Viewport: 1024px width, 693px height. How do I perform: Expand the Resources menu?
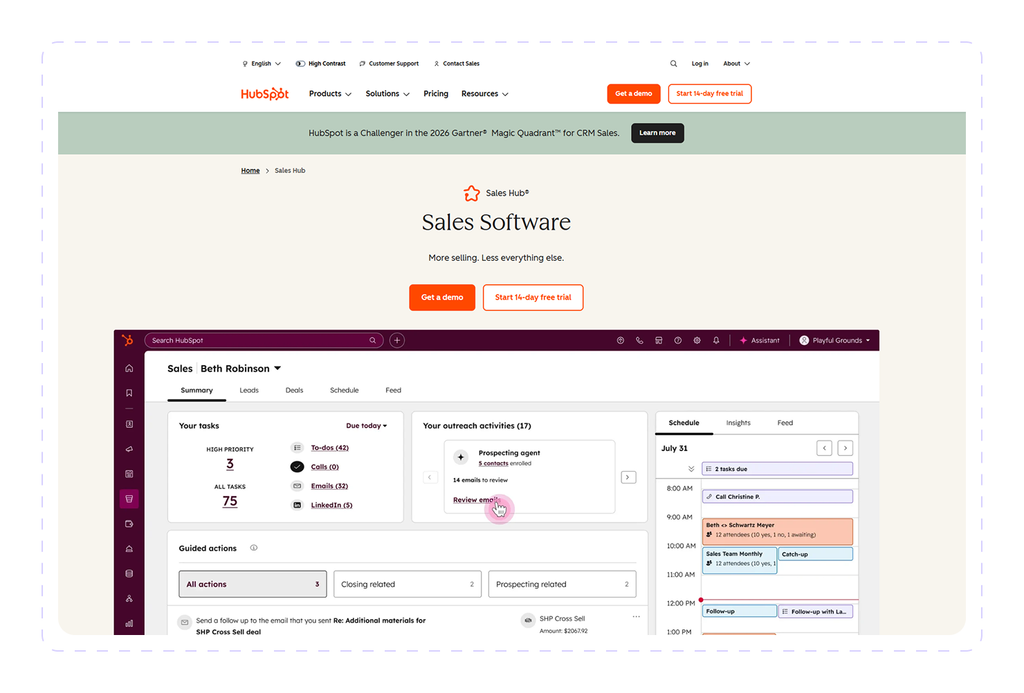pyautogui.click(x=485, y=94)
